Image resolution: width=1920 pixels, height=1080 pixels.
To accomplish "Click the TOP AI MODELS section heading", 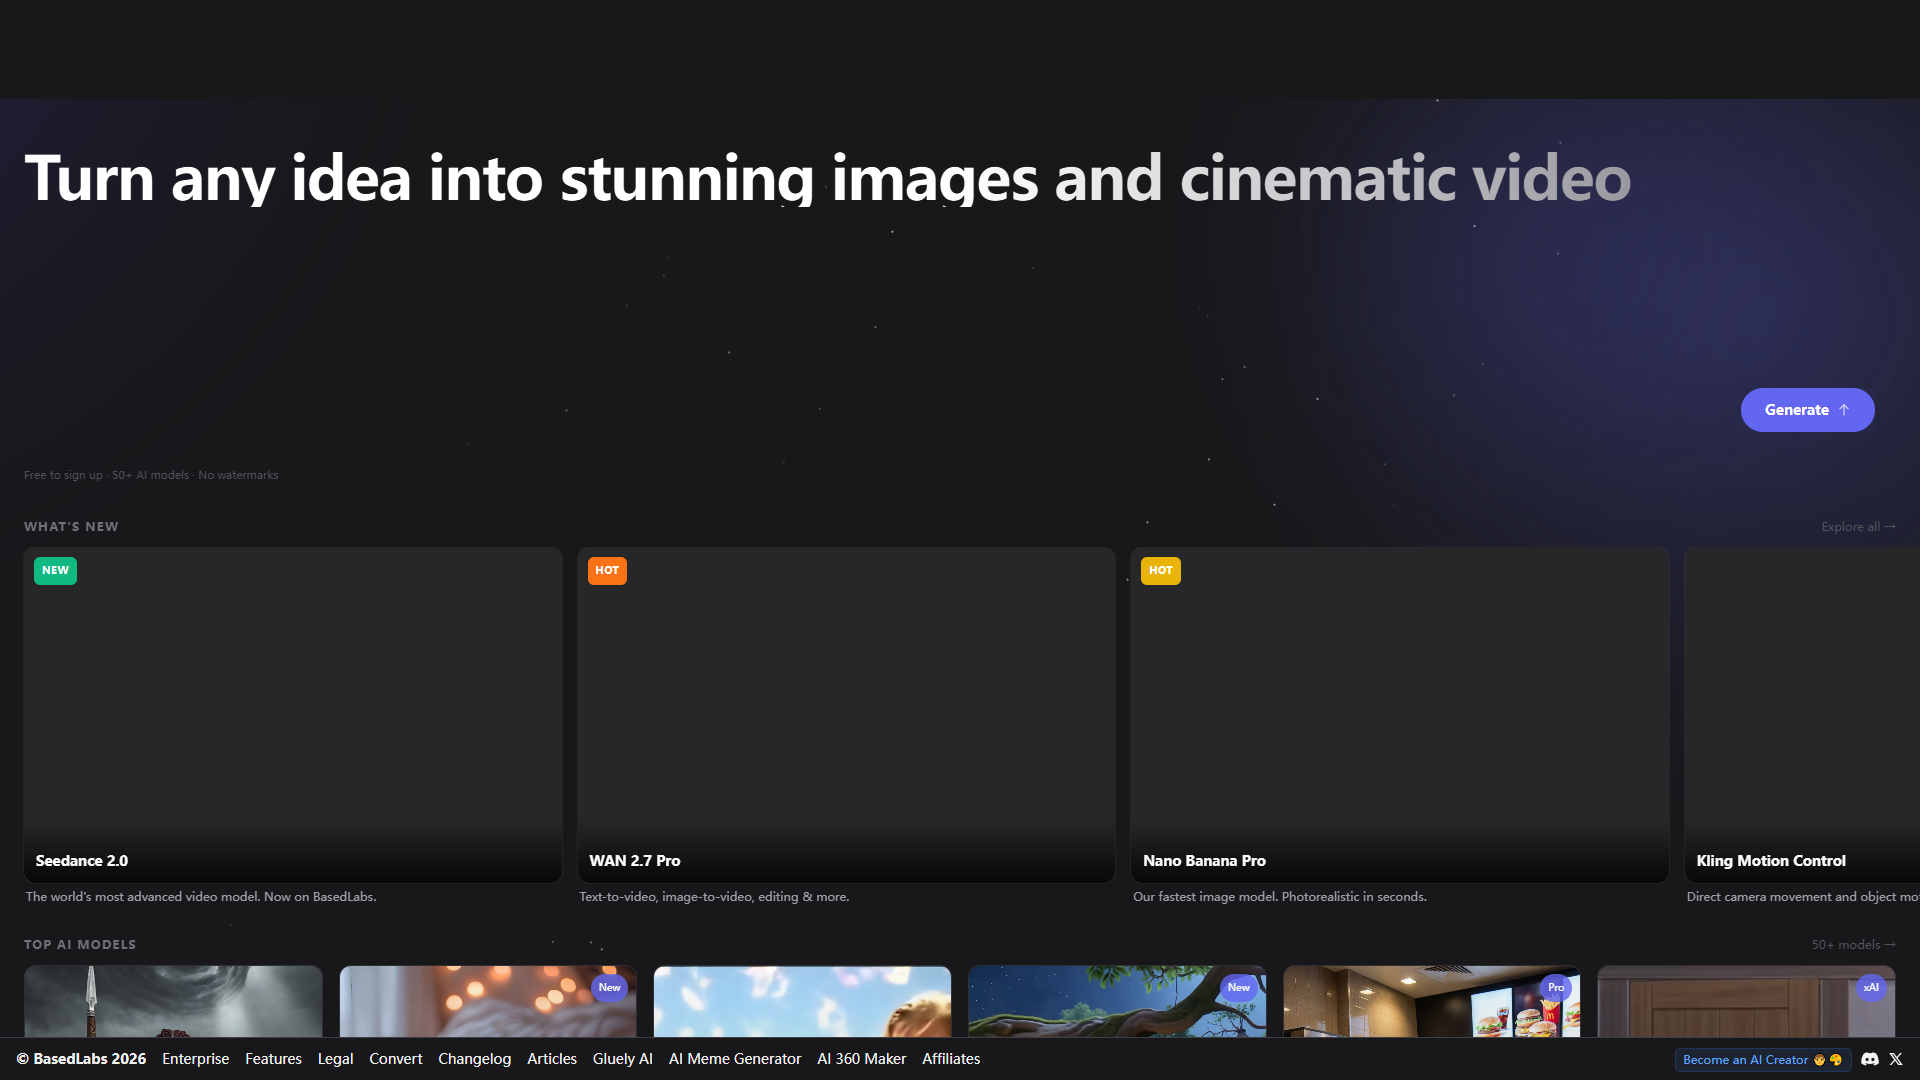I will pyautogui.click(x=80, y=945).
